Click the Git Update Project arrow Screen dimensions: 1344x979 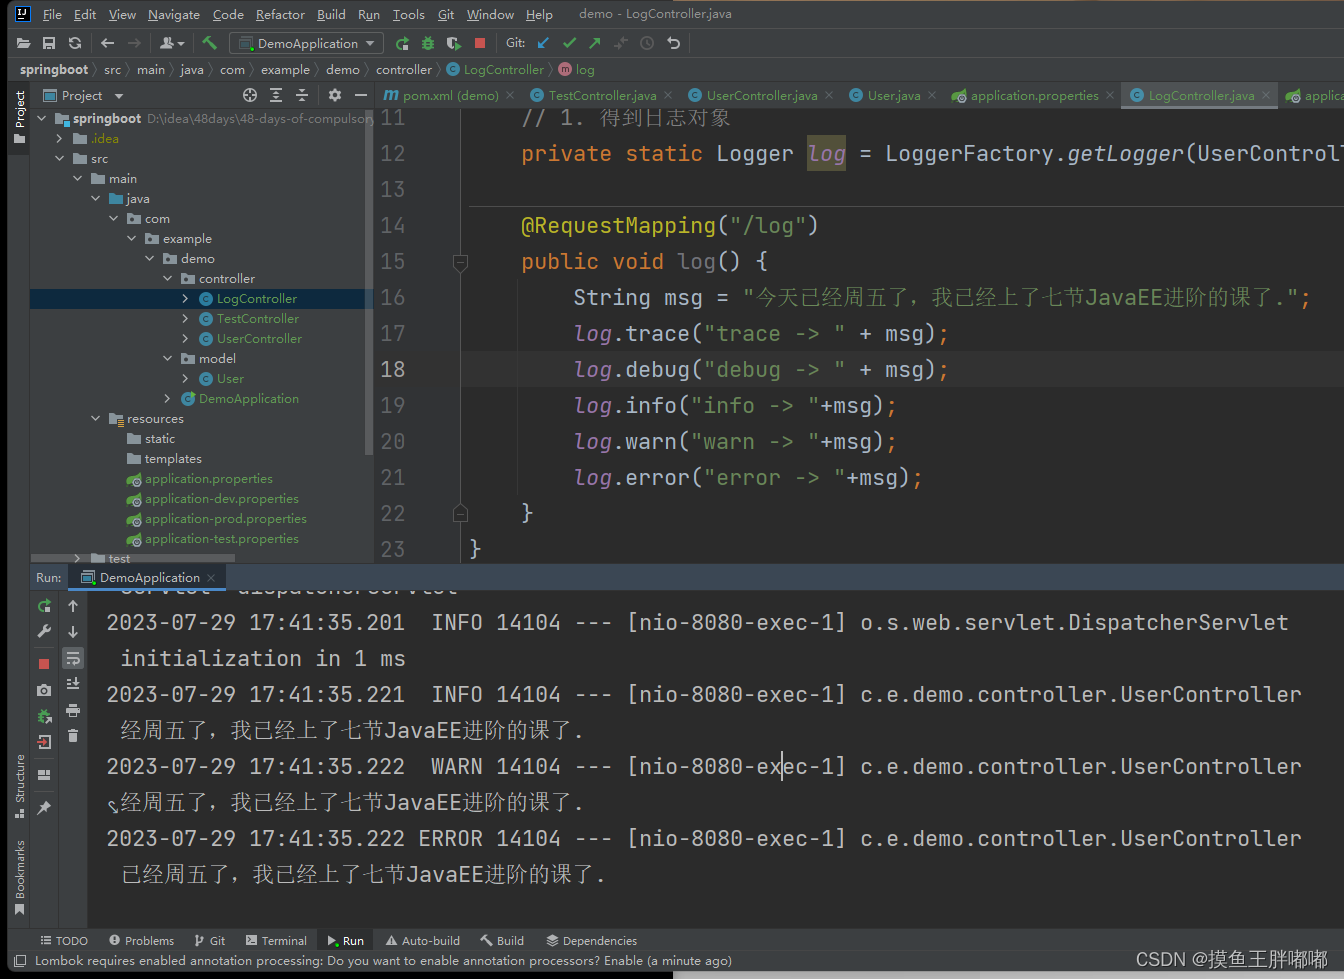[x=543, y=43]
